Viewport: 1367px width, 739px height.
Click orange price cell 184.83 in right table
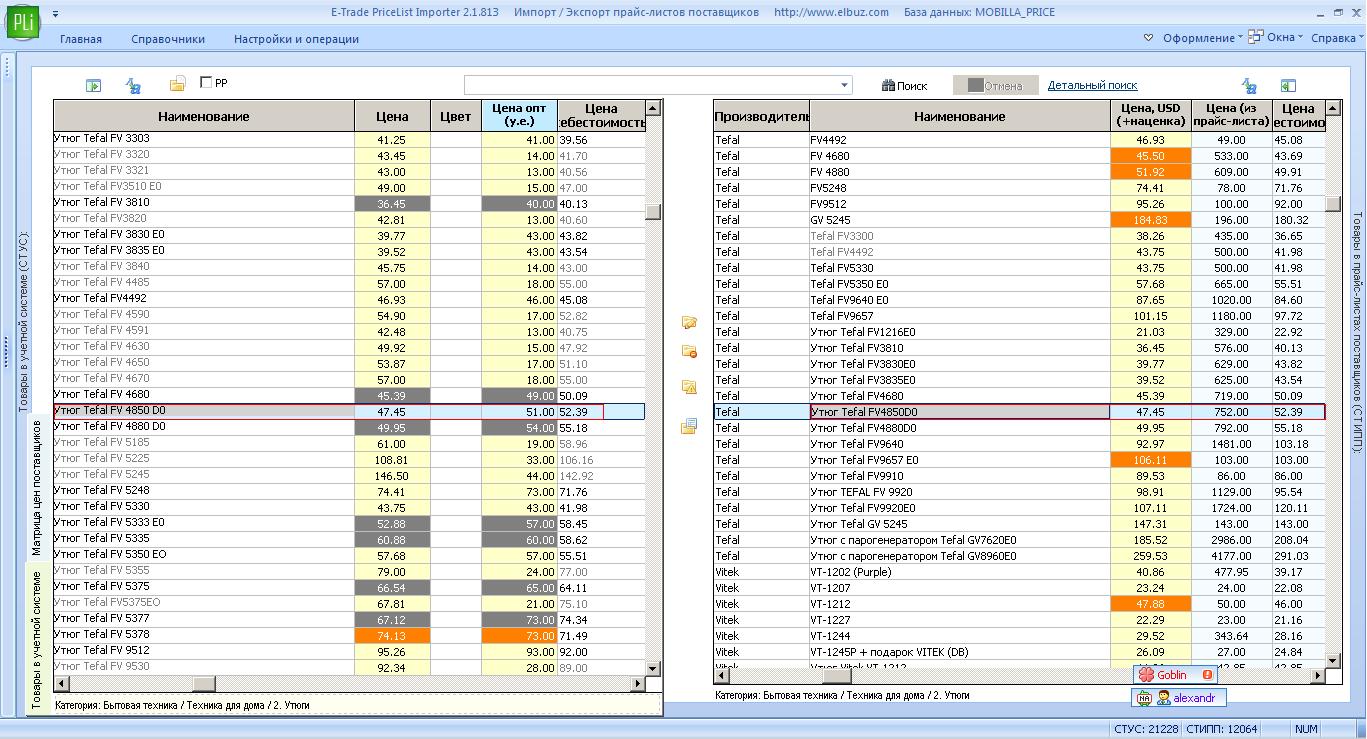click(1150, 220)
